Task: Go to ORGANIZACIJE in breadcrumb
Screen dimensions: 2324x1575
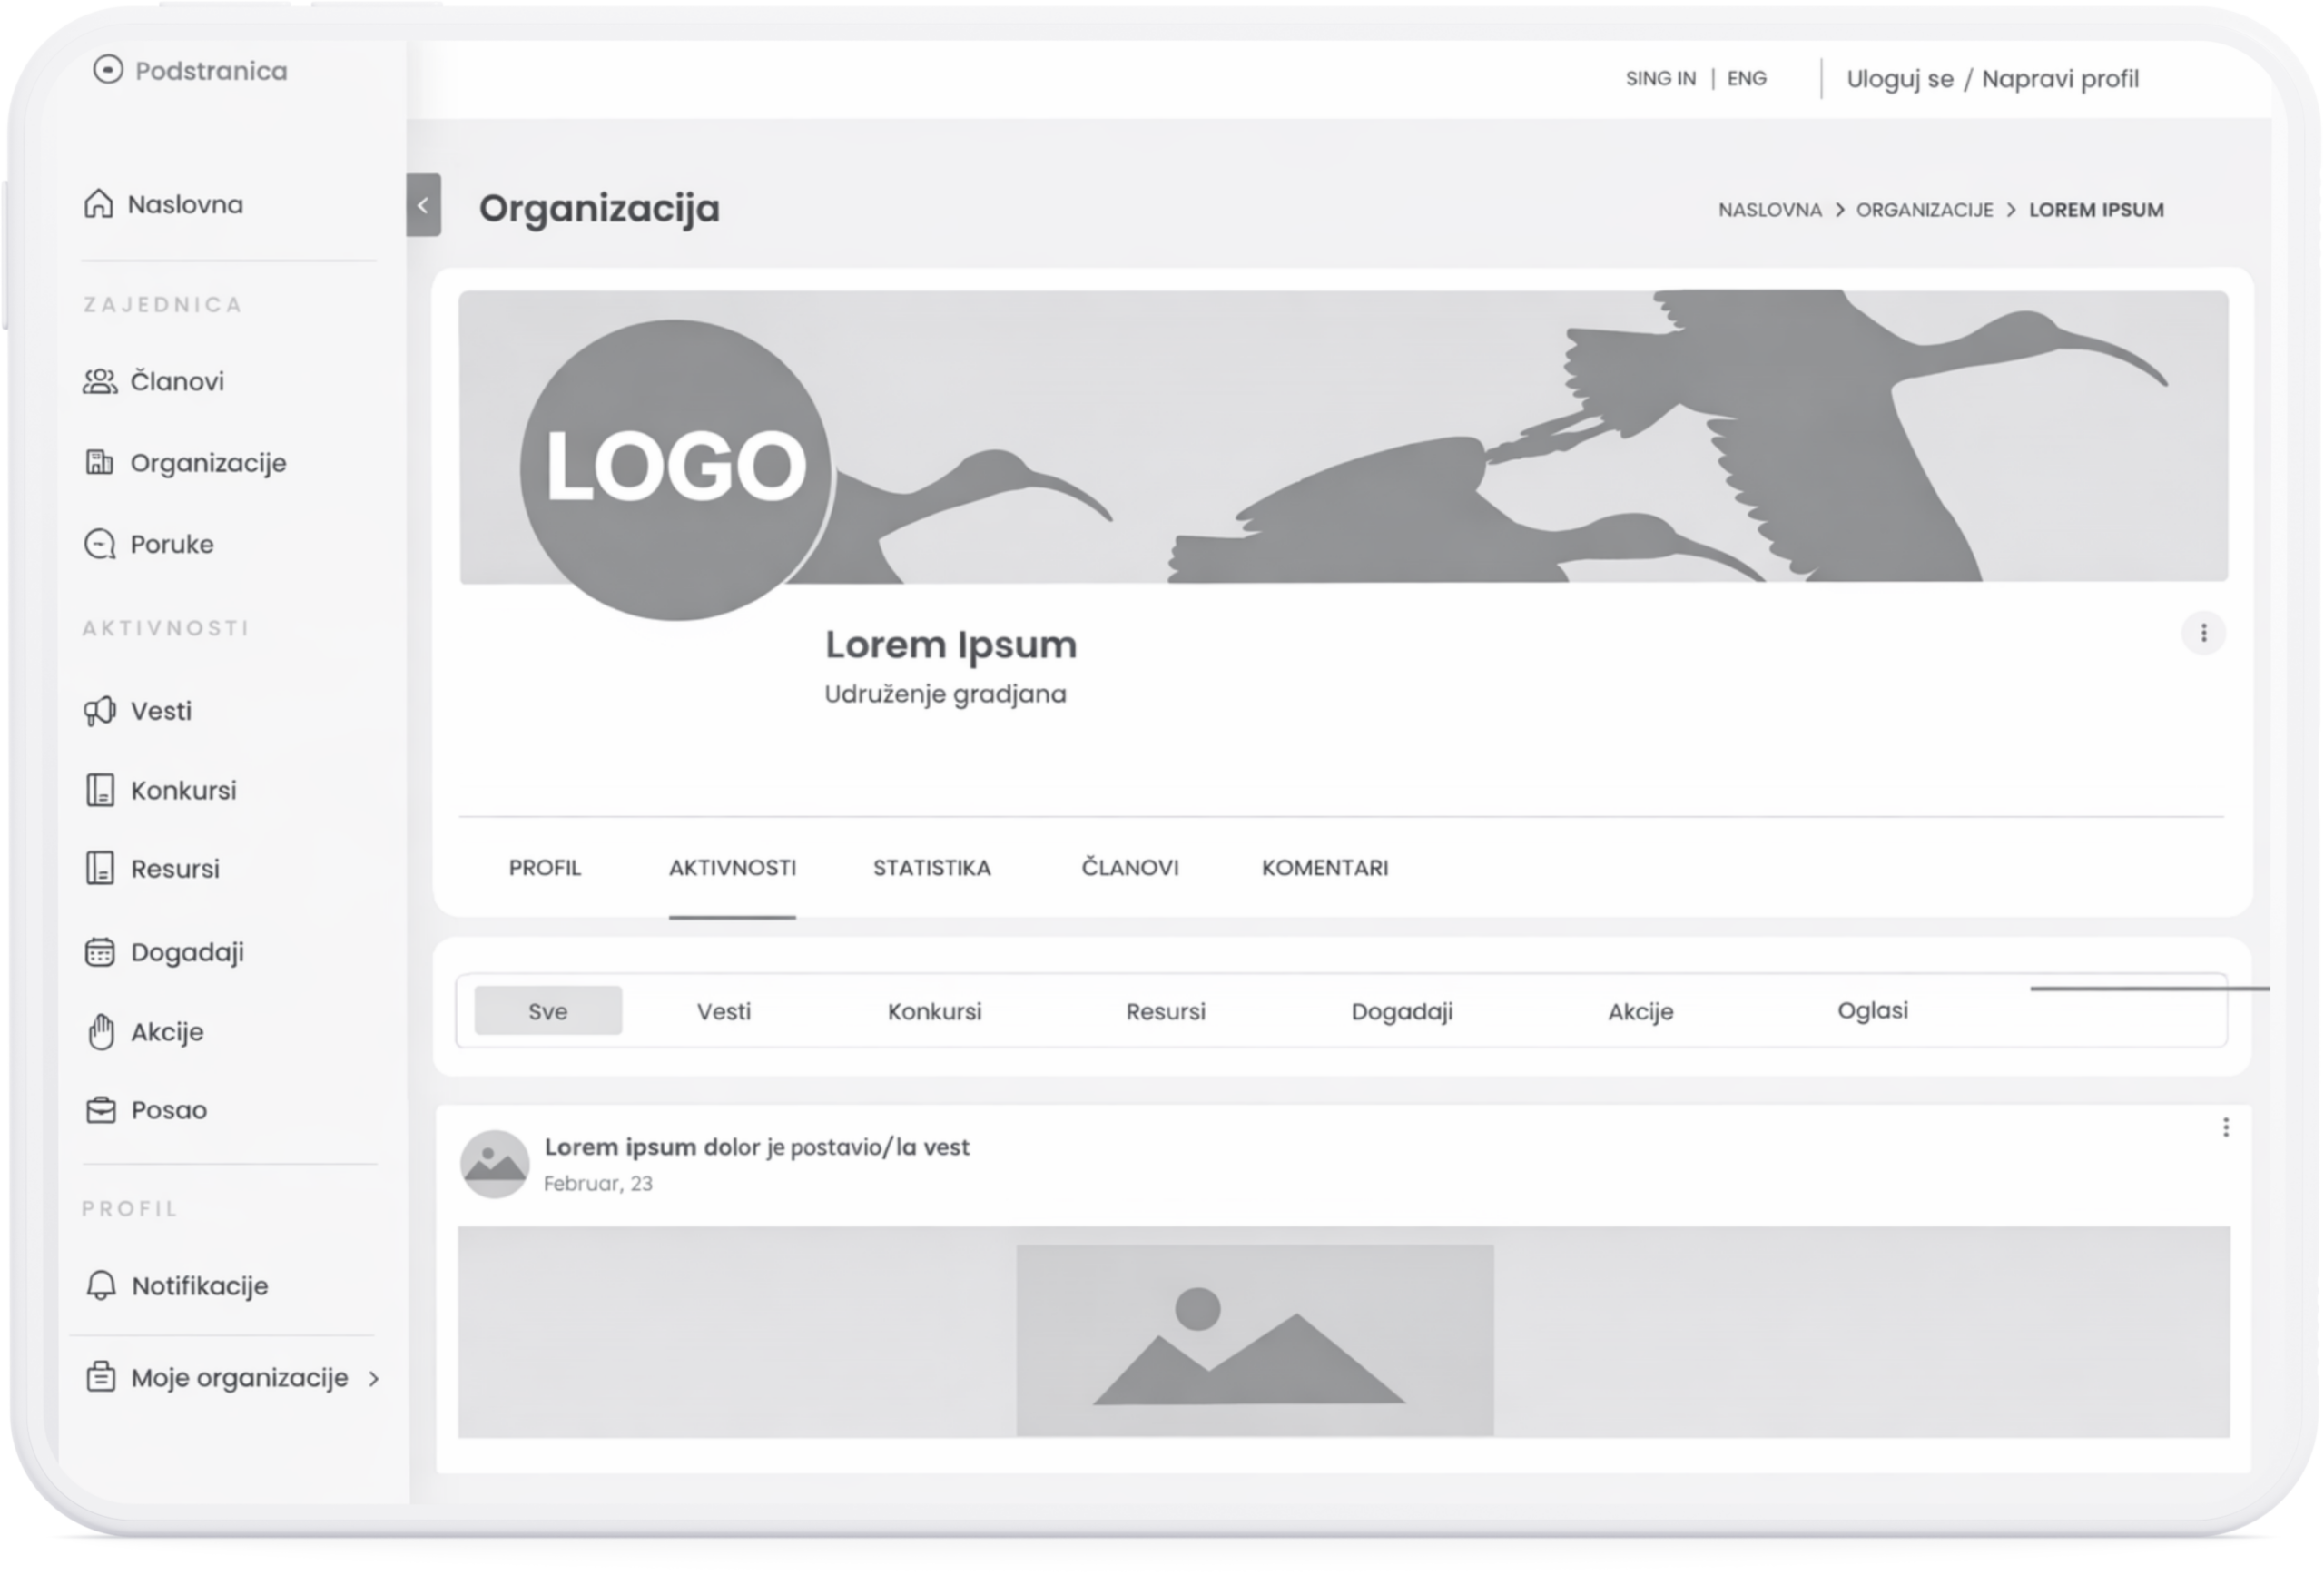Action: [x=1924, y=210]
